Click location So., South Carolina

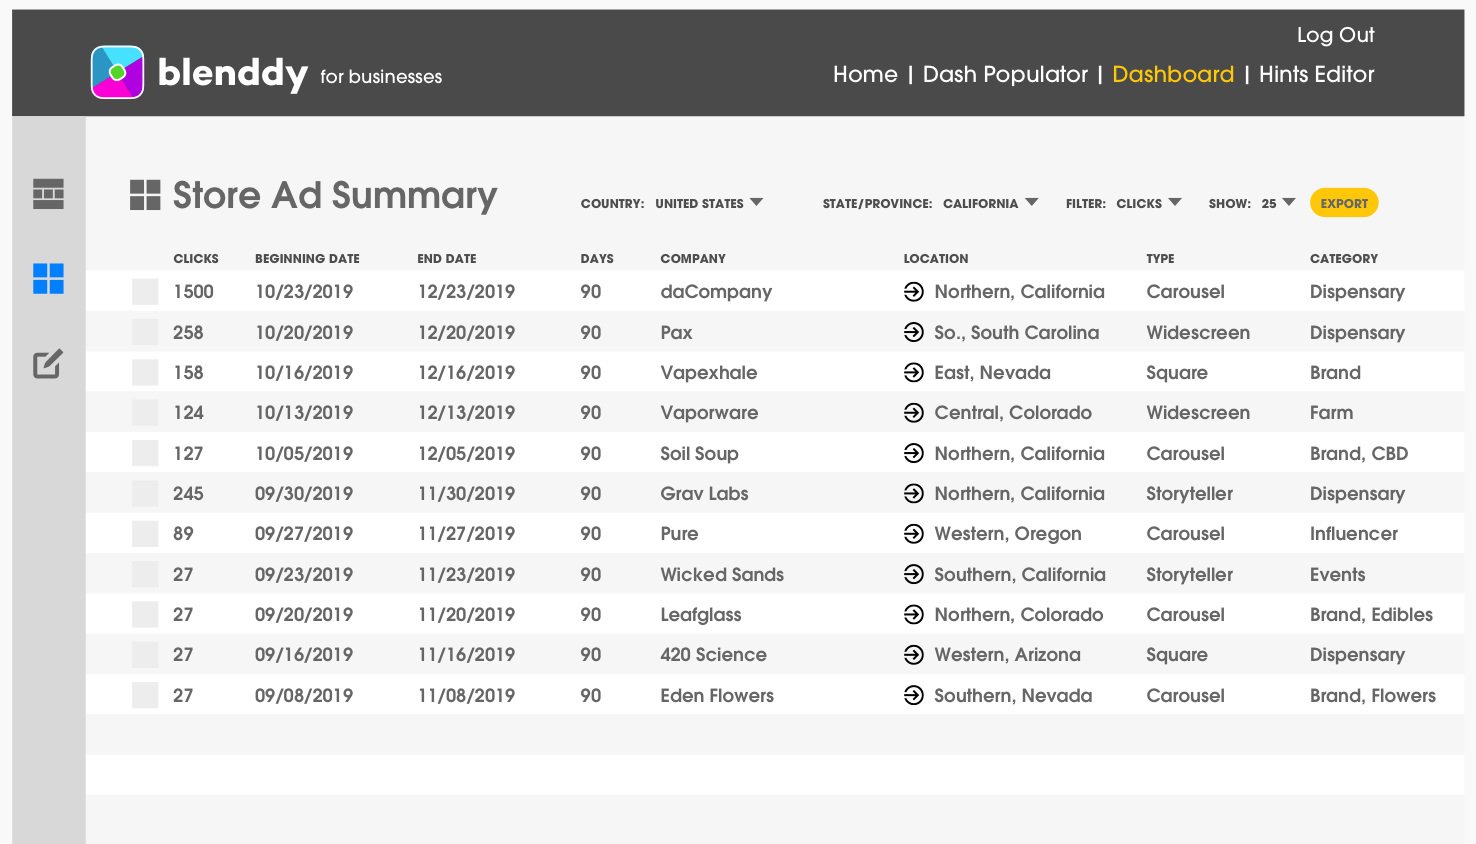1016,332
